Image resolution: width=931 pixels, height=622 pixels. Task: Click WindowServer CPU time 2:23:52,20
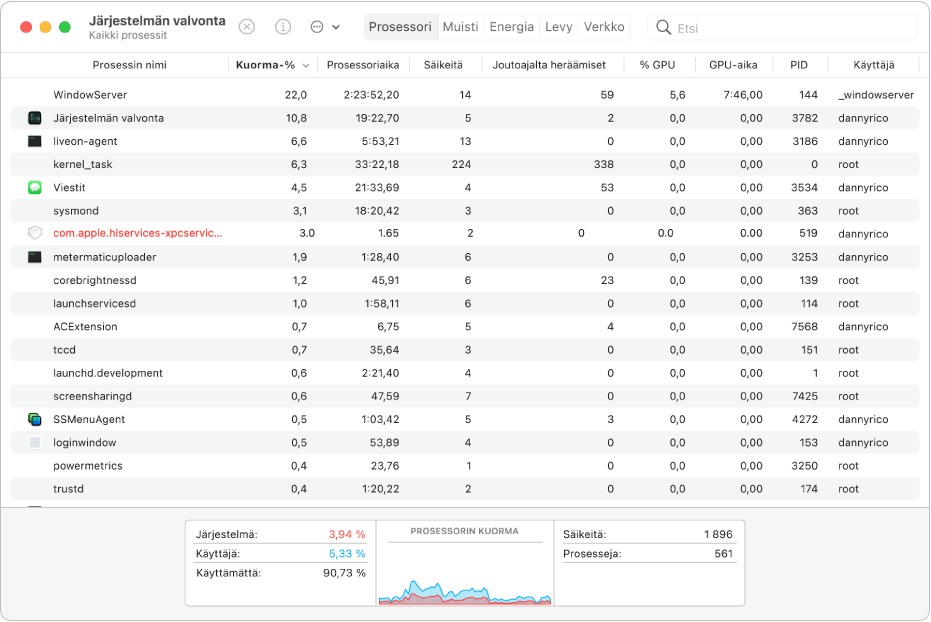click(x=371, y=95)
